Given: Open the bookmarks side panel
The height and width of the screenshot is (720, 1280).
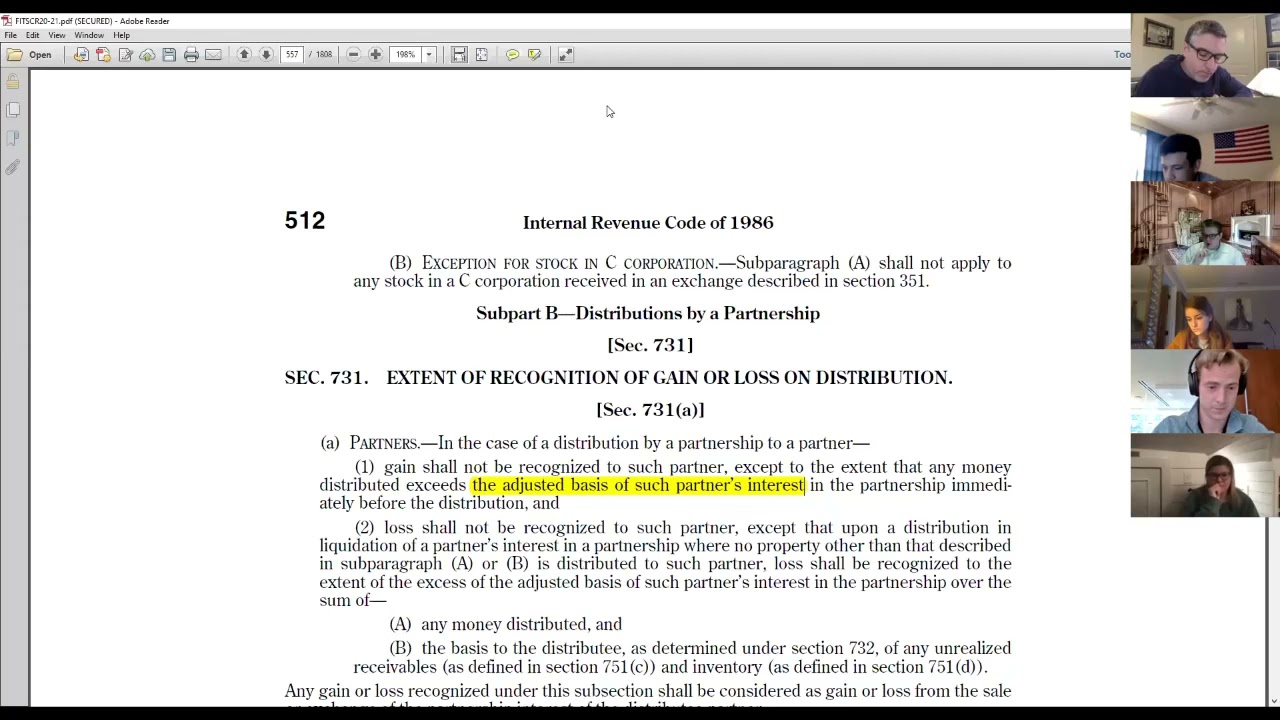Looking at the screenshot, I should (x=13, y=138).
